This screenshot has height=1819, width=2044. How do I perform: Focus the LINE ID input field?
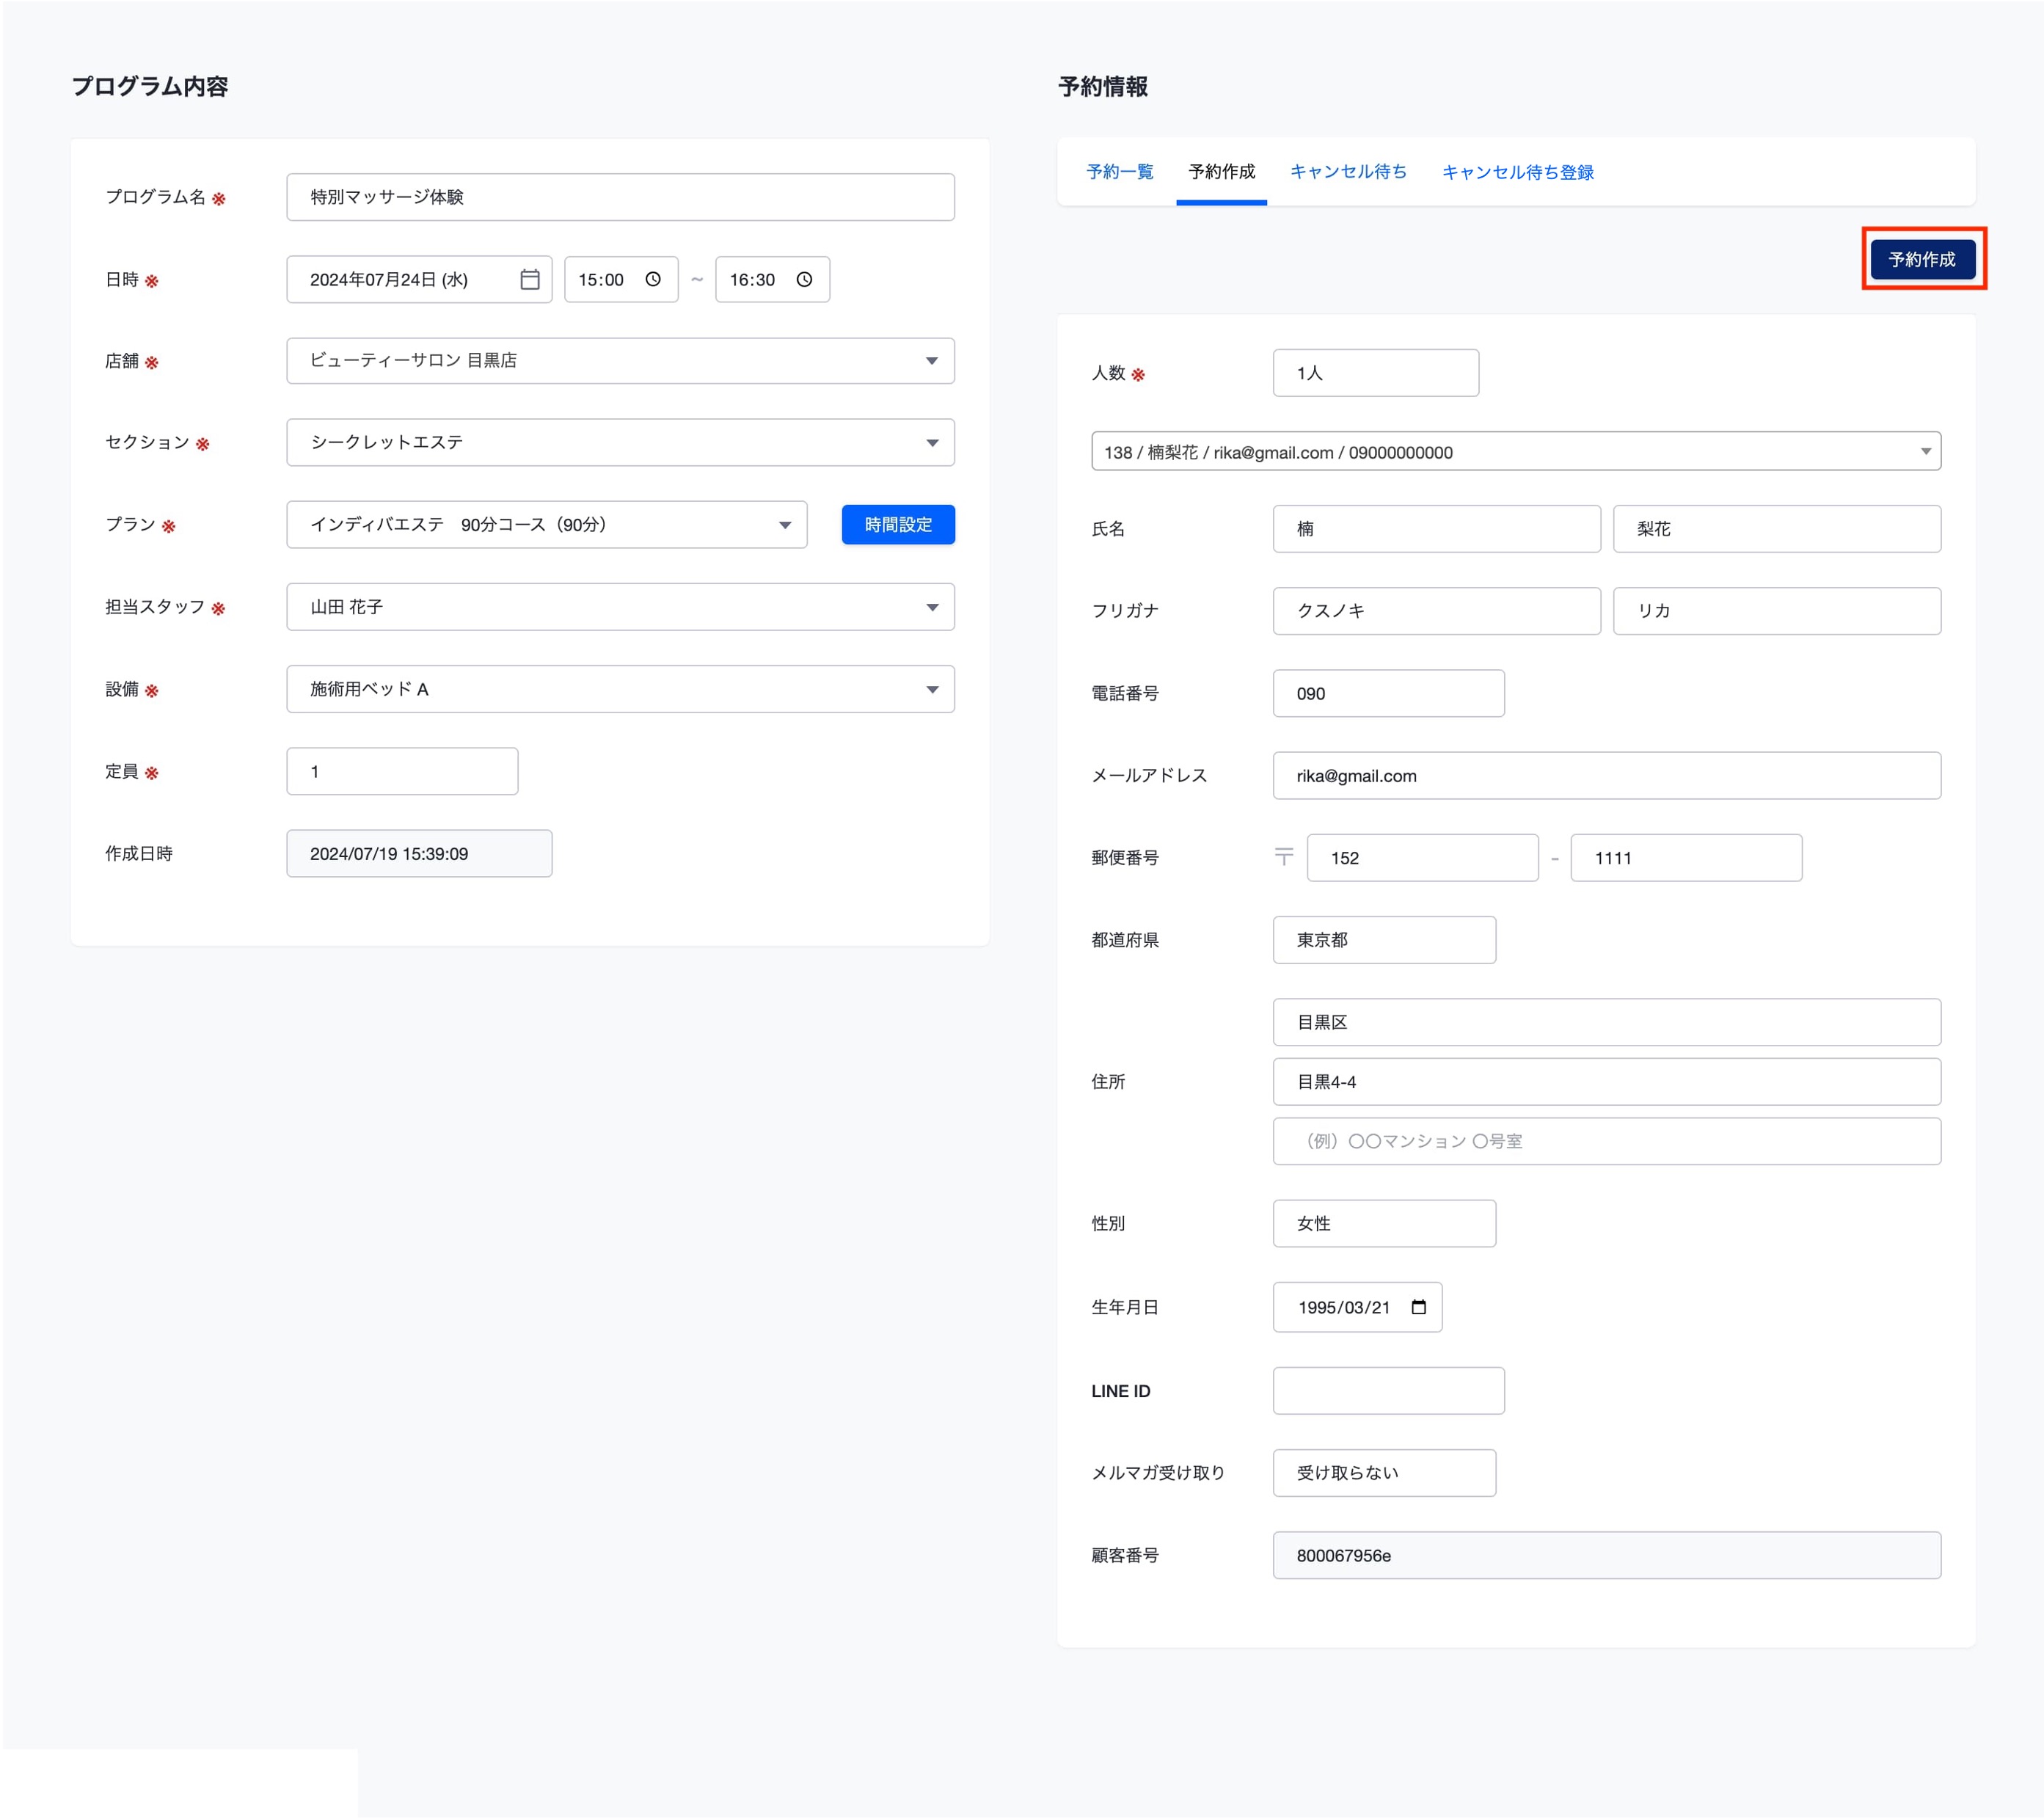tap(1388, 1391)
